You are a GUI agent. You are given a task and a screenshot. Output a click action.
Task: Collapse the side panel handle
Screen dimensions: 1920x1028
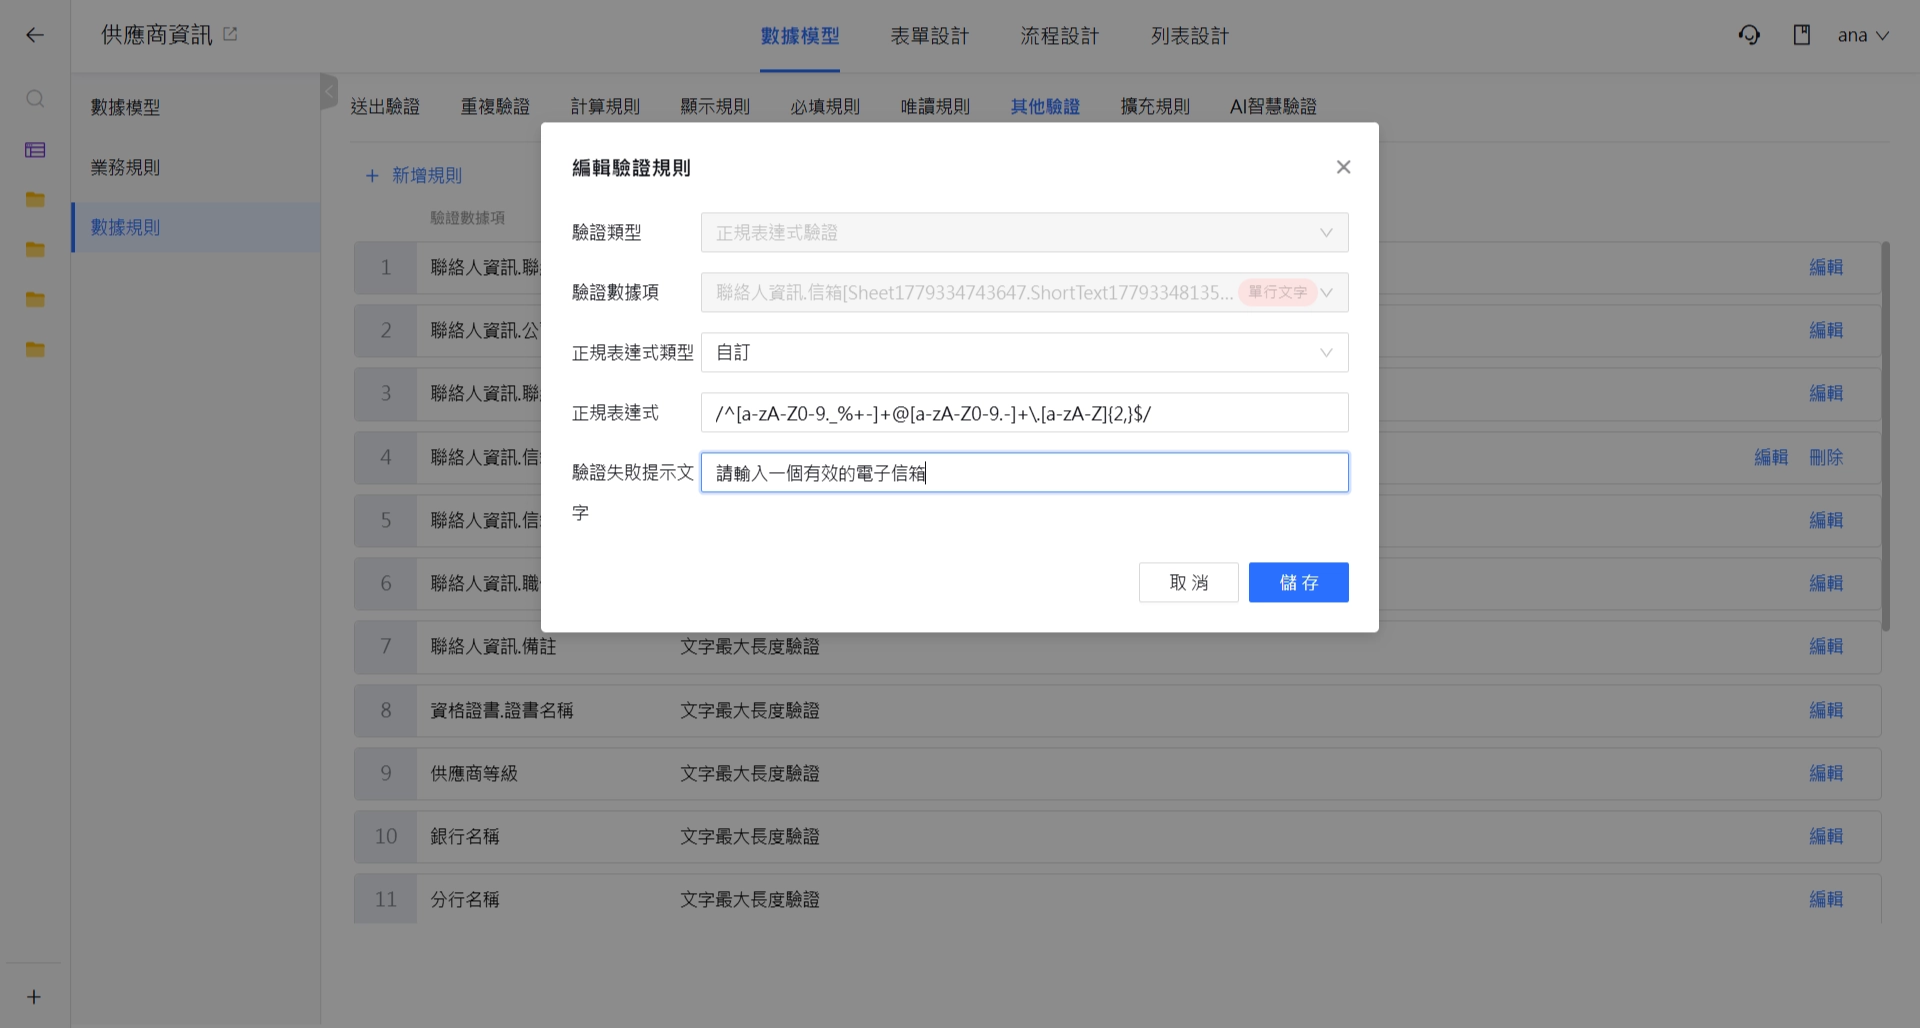click(x=329, y=91)
